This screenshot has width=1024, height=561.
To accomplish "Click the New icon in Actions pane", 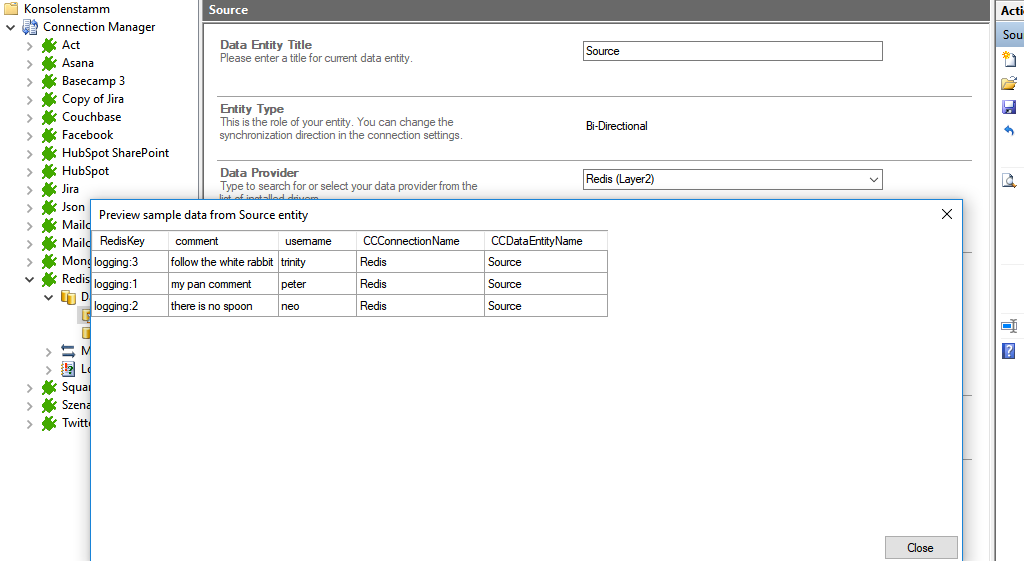I will 1009,59.
